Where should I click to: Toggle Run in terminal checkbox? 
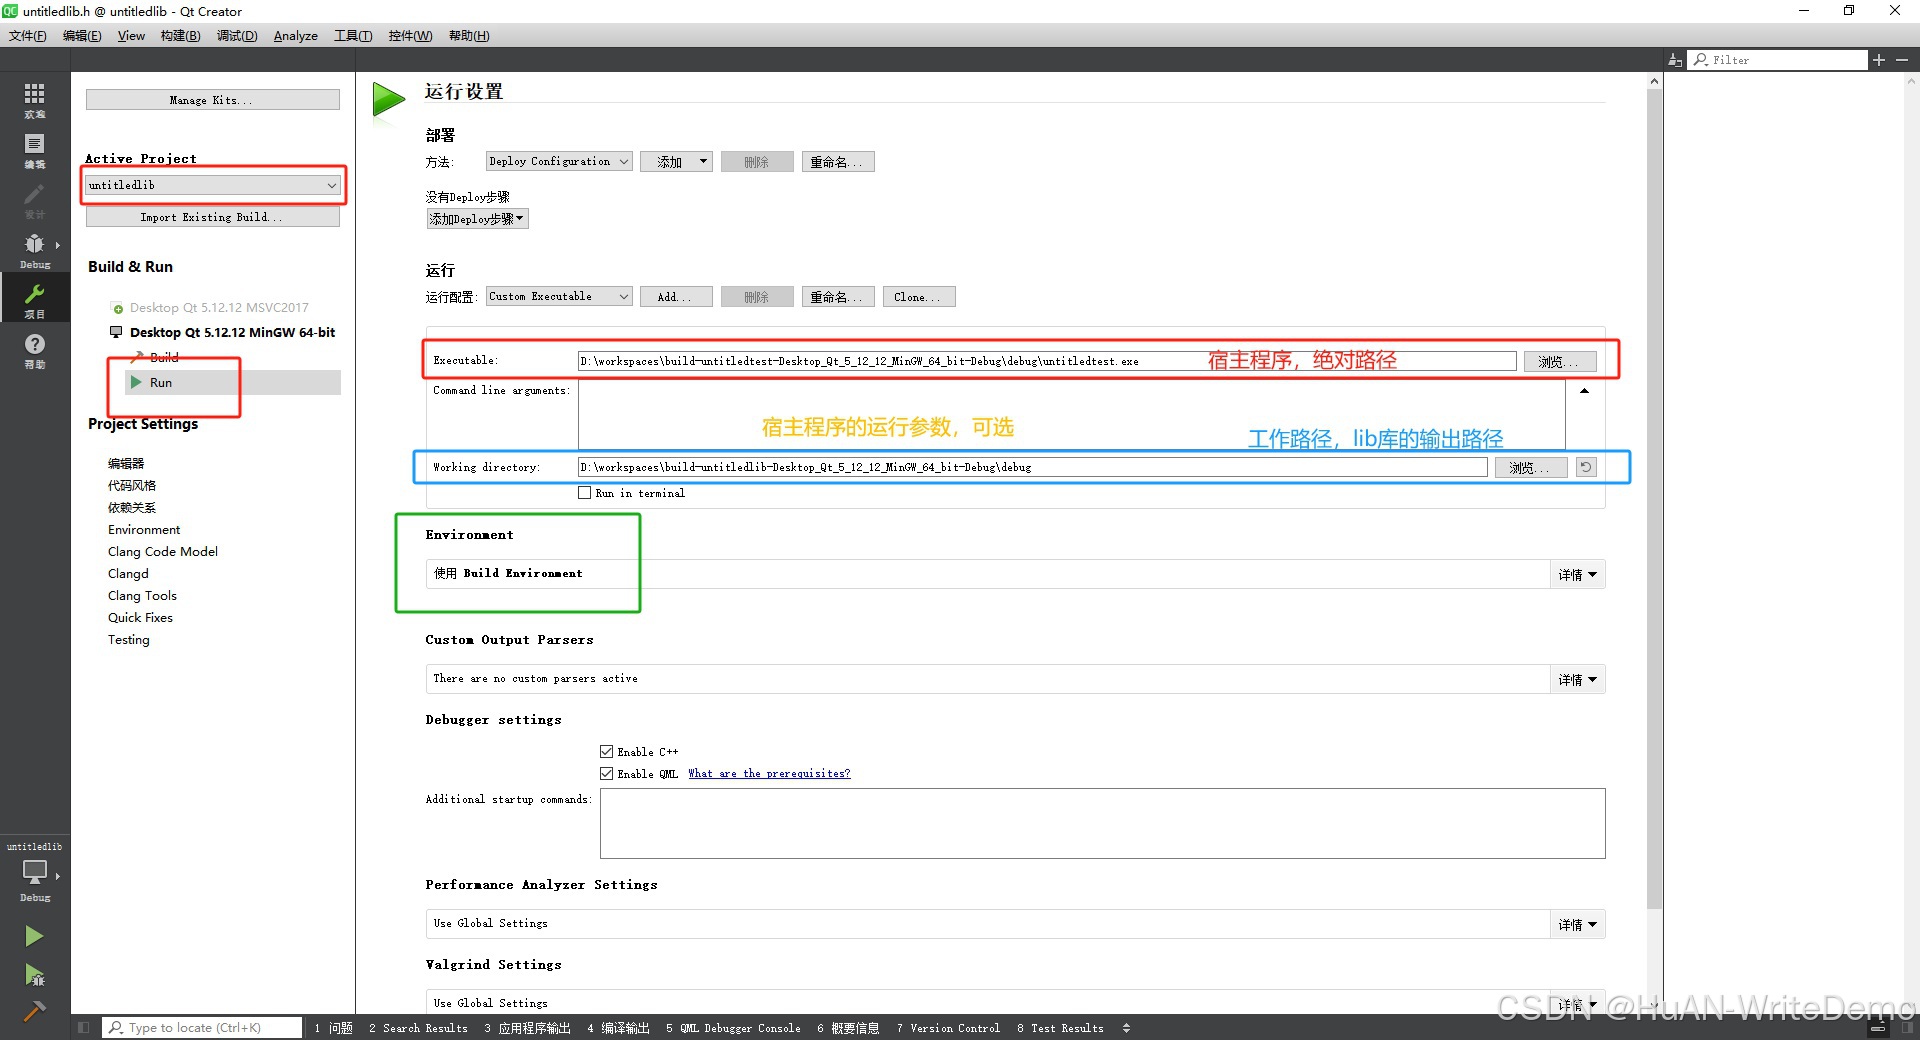click(585, 493)
